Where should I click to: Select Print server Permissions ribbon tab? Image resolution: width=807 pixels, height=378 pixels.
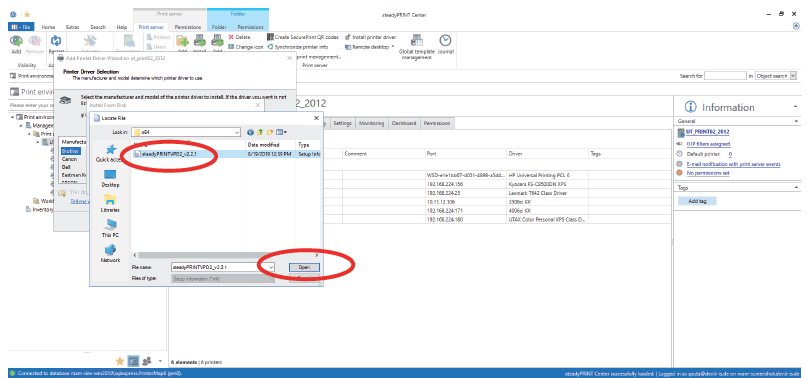[x=188, y=27]
